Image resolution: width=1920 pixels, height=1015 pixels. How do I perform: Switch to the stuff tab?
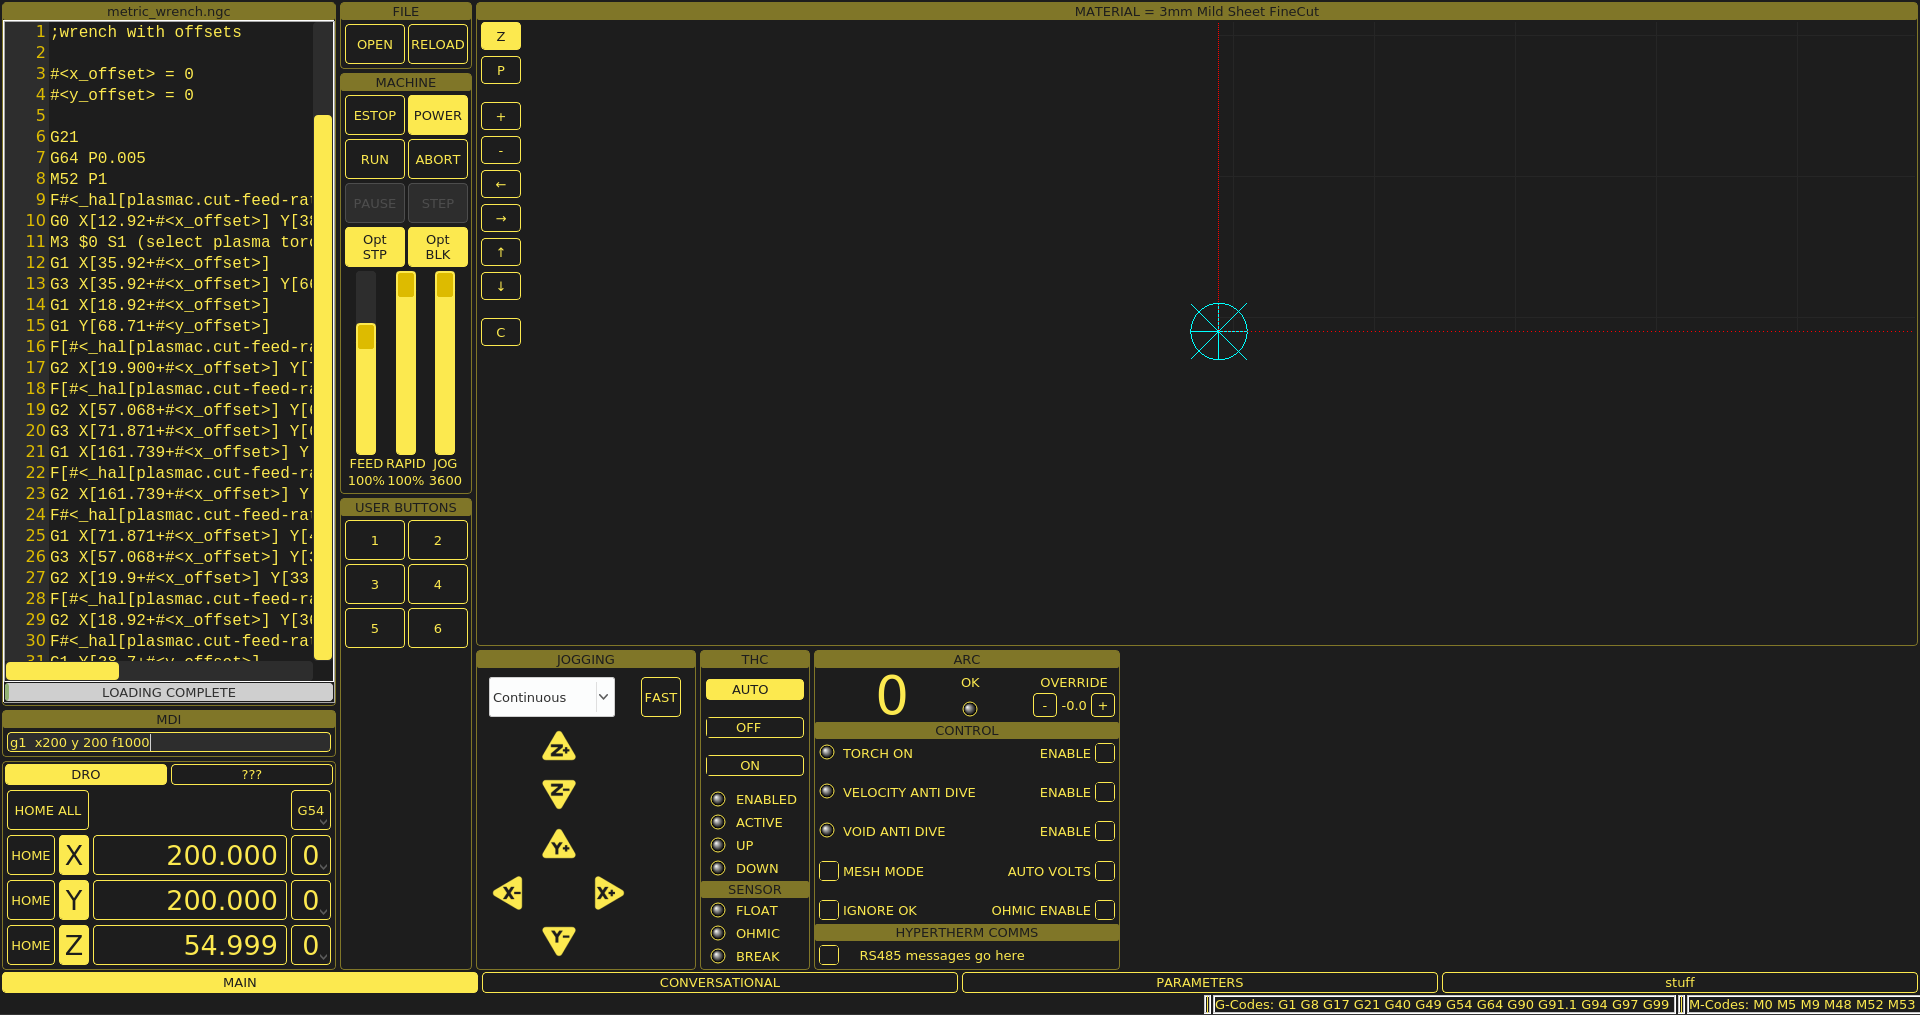(1680, 982)
